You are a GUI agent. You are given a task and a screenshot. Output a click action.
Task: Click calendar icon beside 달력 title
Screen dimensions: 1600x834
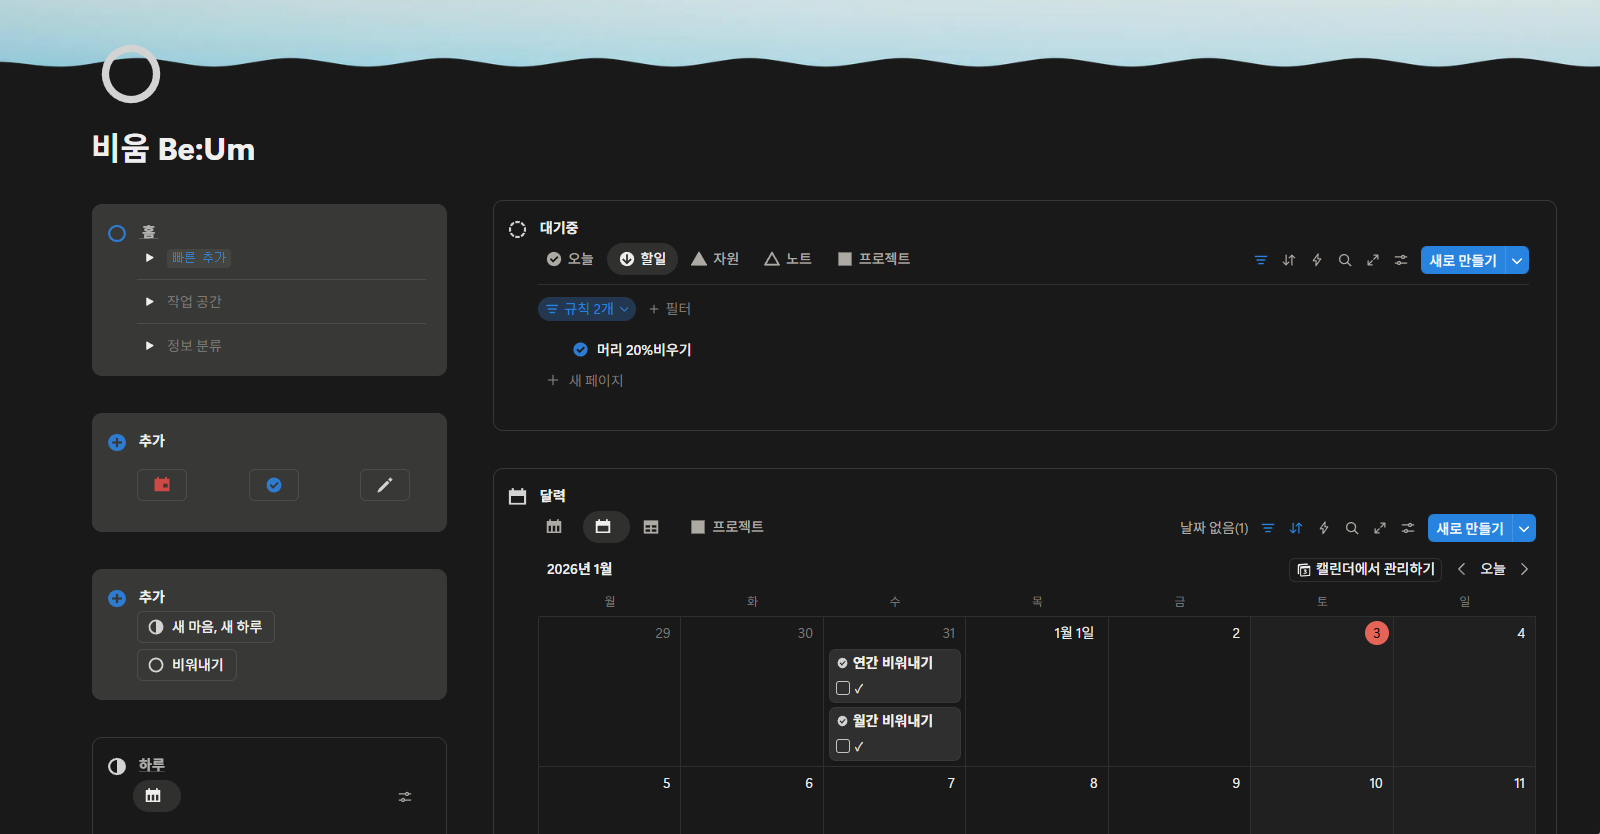[517, 497]
